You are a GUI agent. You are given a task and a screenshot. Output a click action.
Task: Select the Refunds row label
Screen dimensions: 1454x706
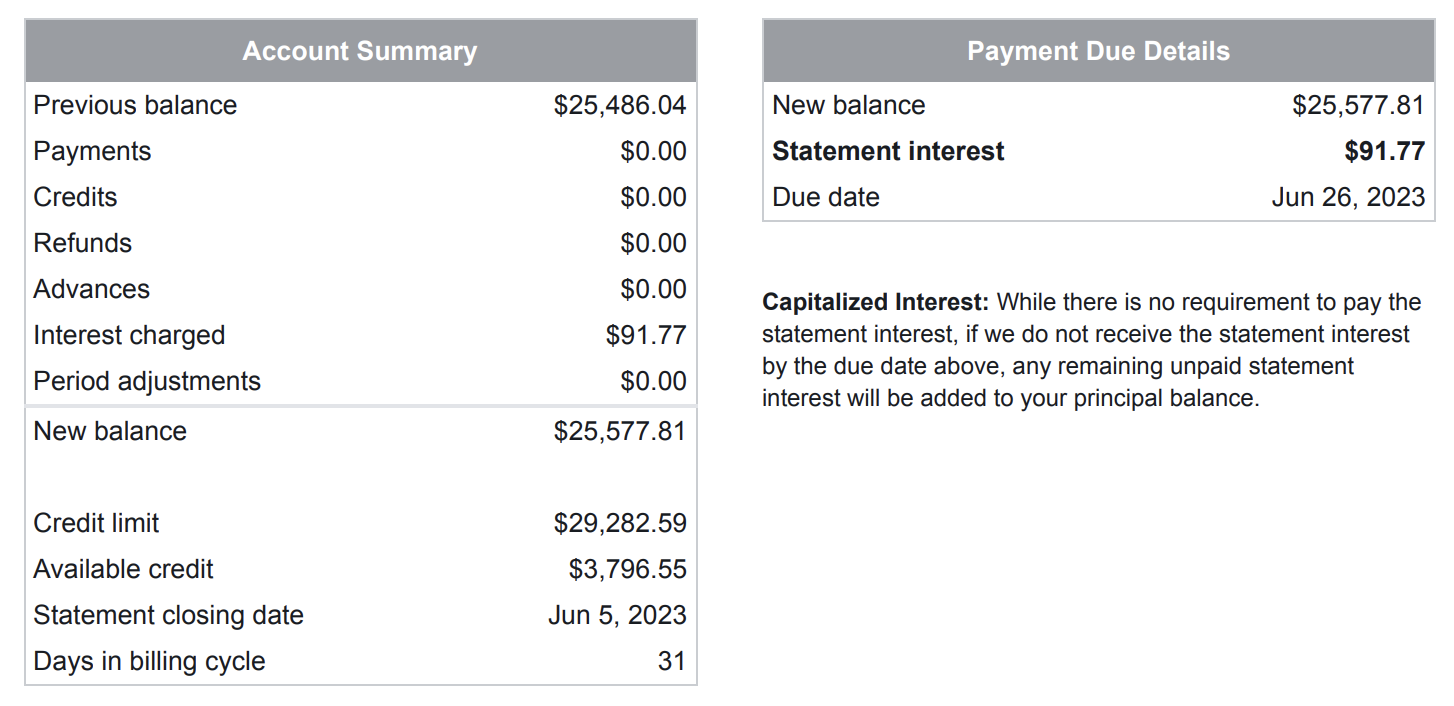[82, 243]
